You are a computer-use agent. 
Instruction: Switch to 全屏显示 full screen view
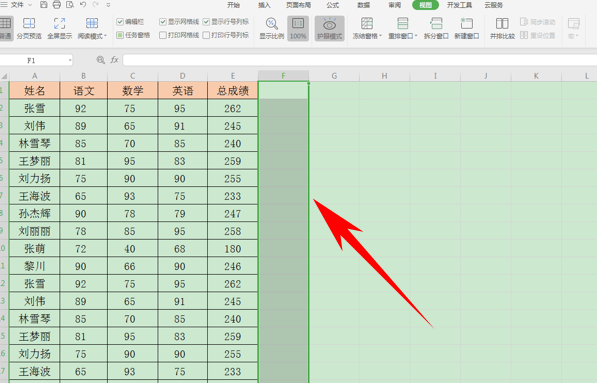point(59,28)
